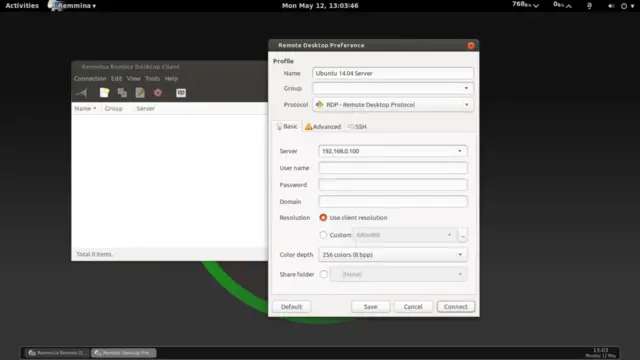Click the Default button
The image size is (640, 360).
point(291,307)
